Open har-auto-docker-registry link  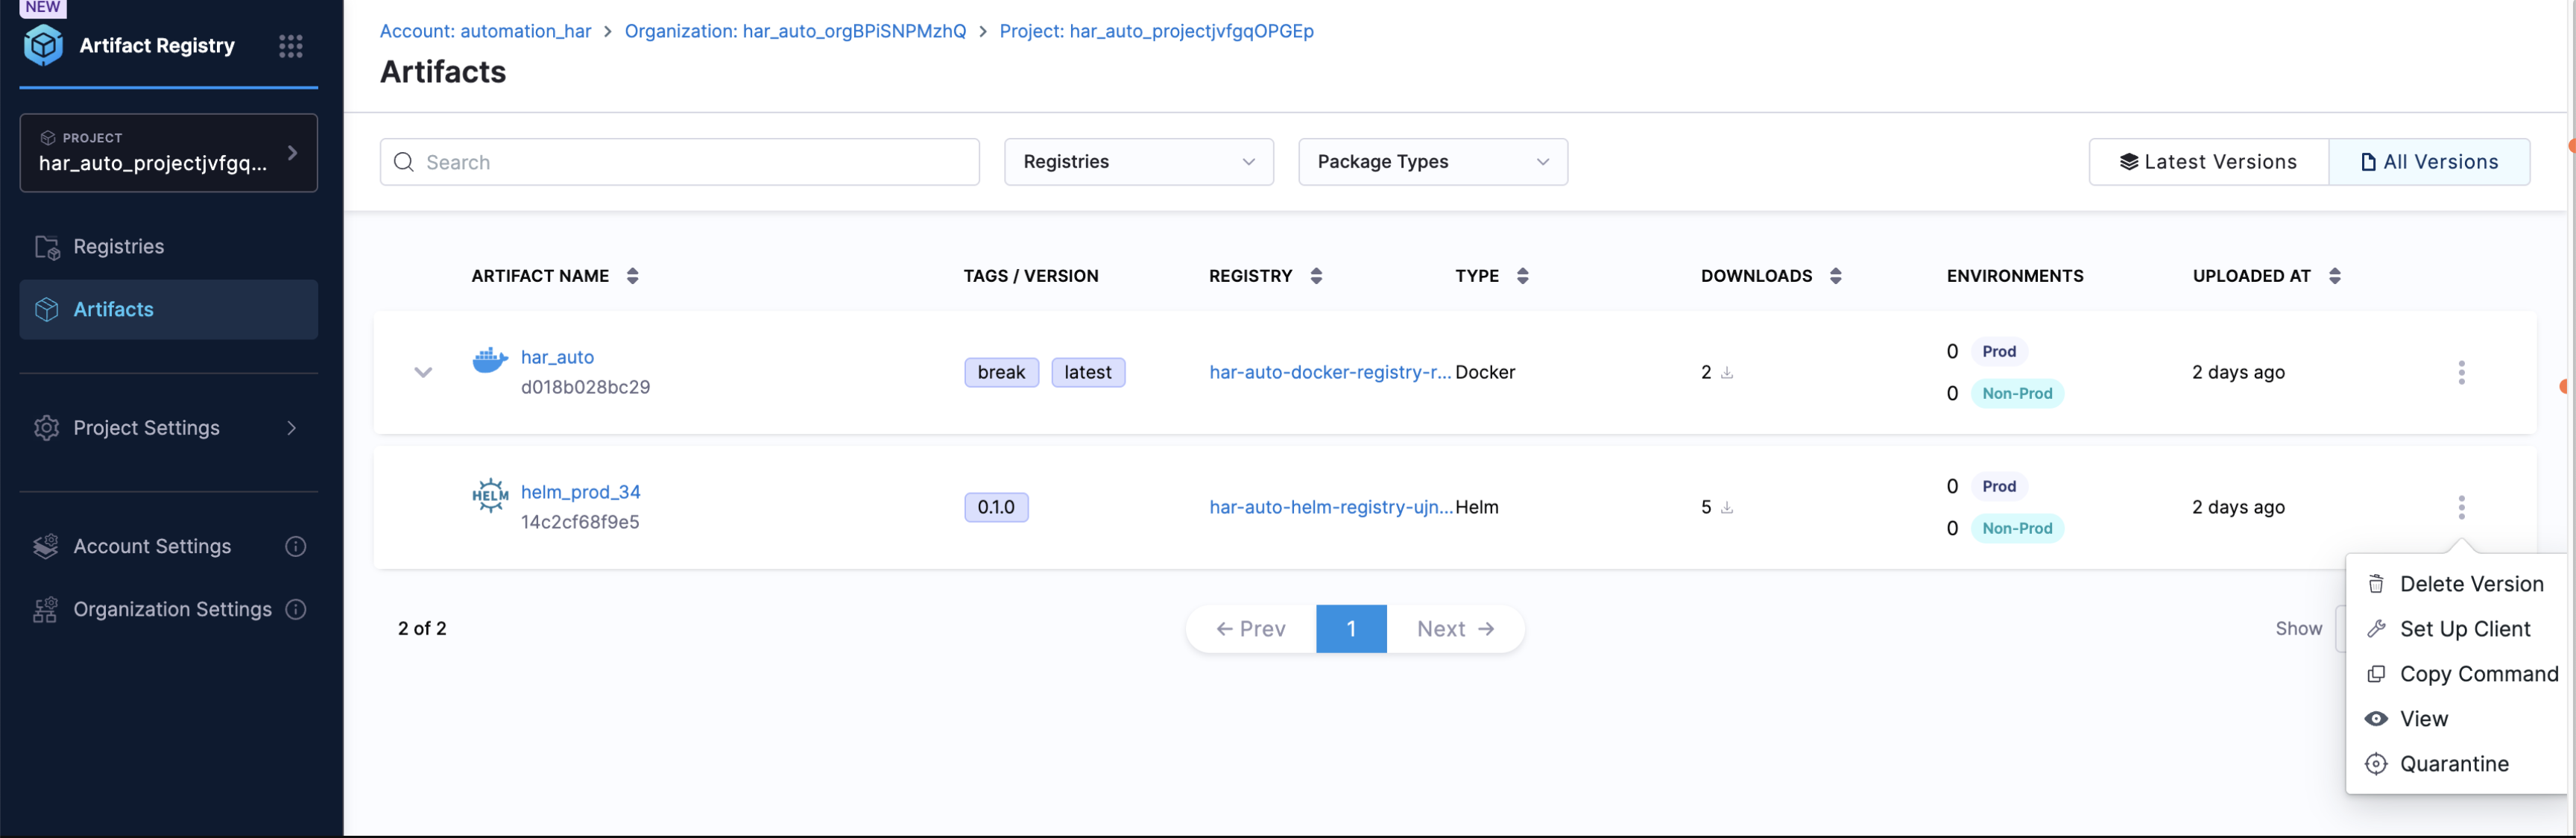click(x=1329, y=372)
